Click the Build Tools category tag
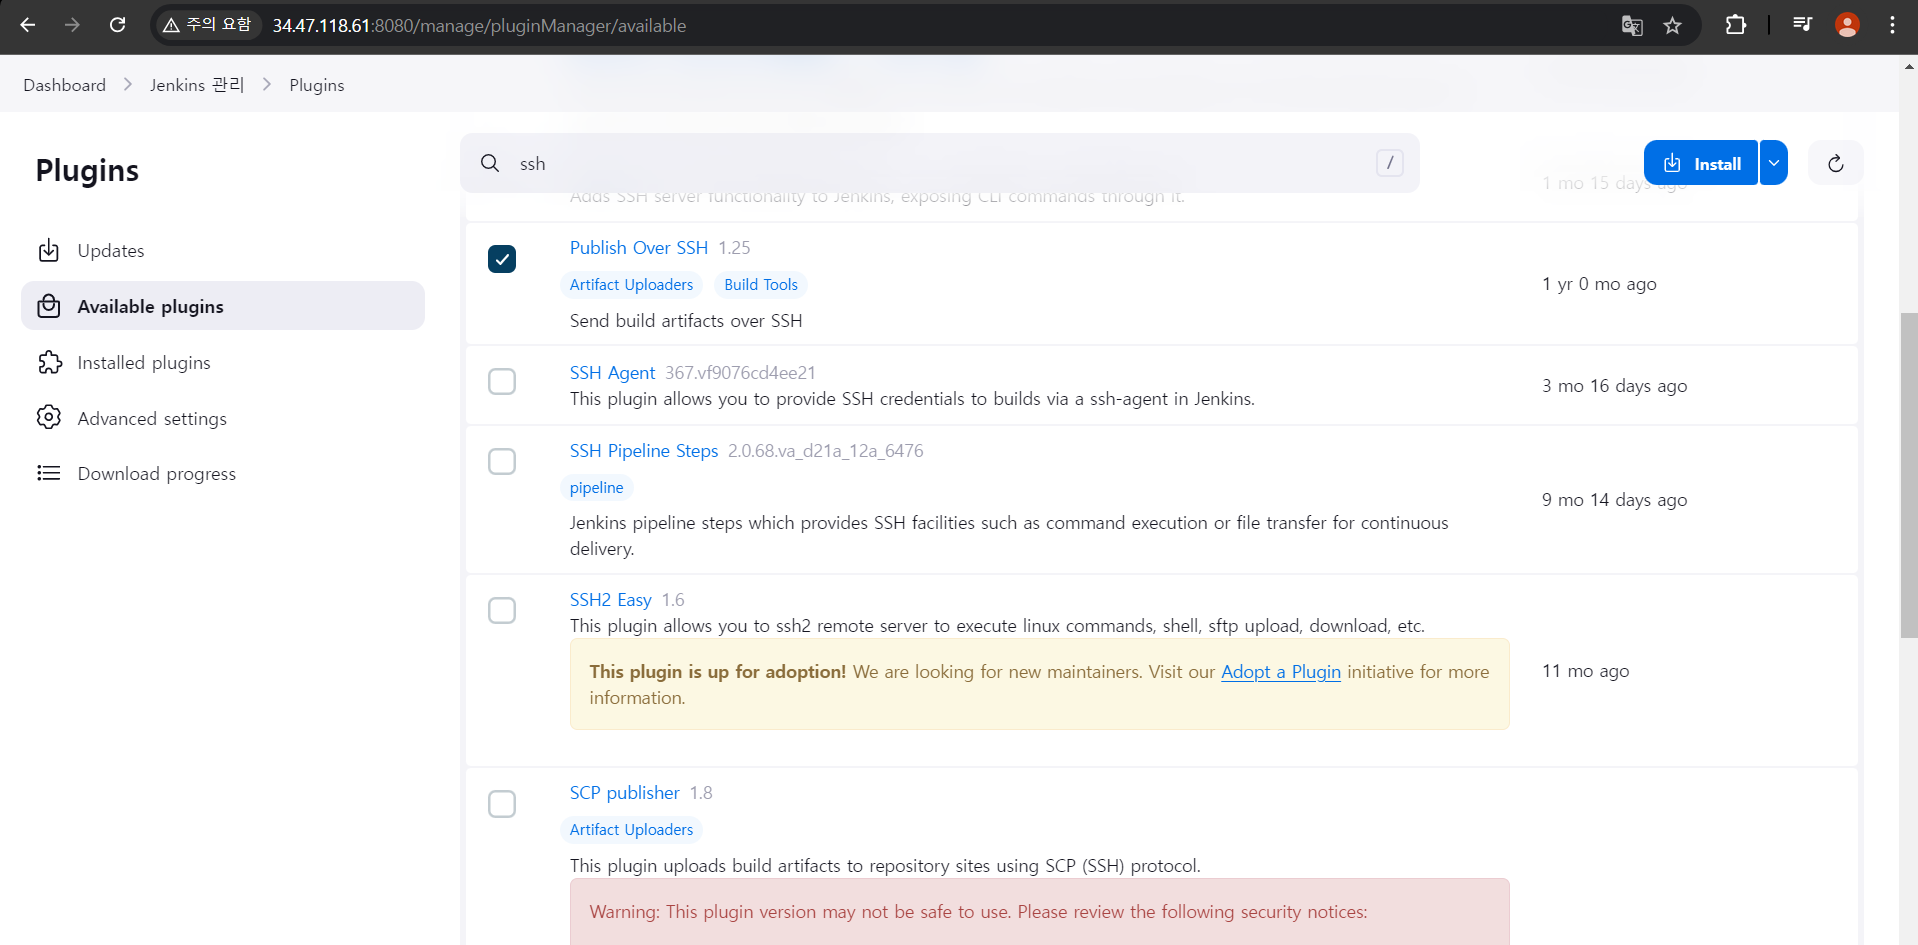The height and width of the screenshot is (945, 1918). click(761, 285)
